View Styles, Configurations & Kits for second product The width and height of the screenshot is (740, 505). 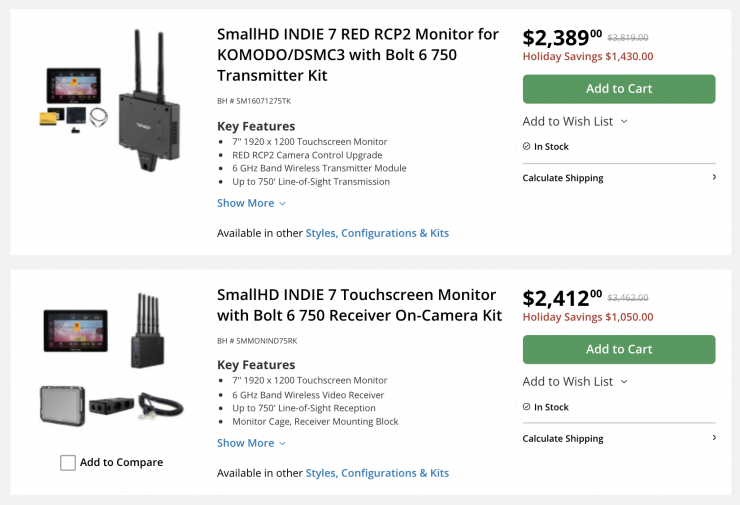click(x=377, y=473)
